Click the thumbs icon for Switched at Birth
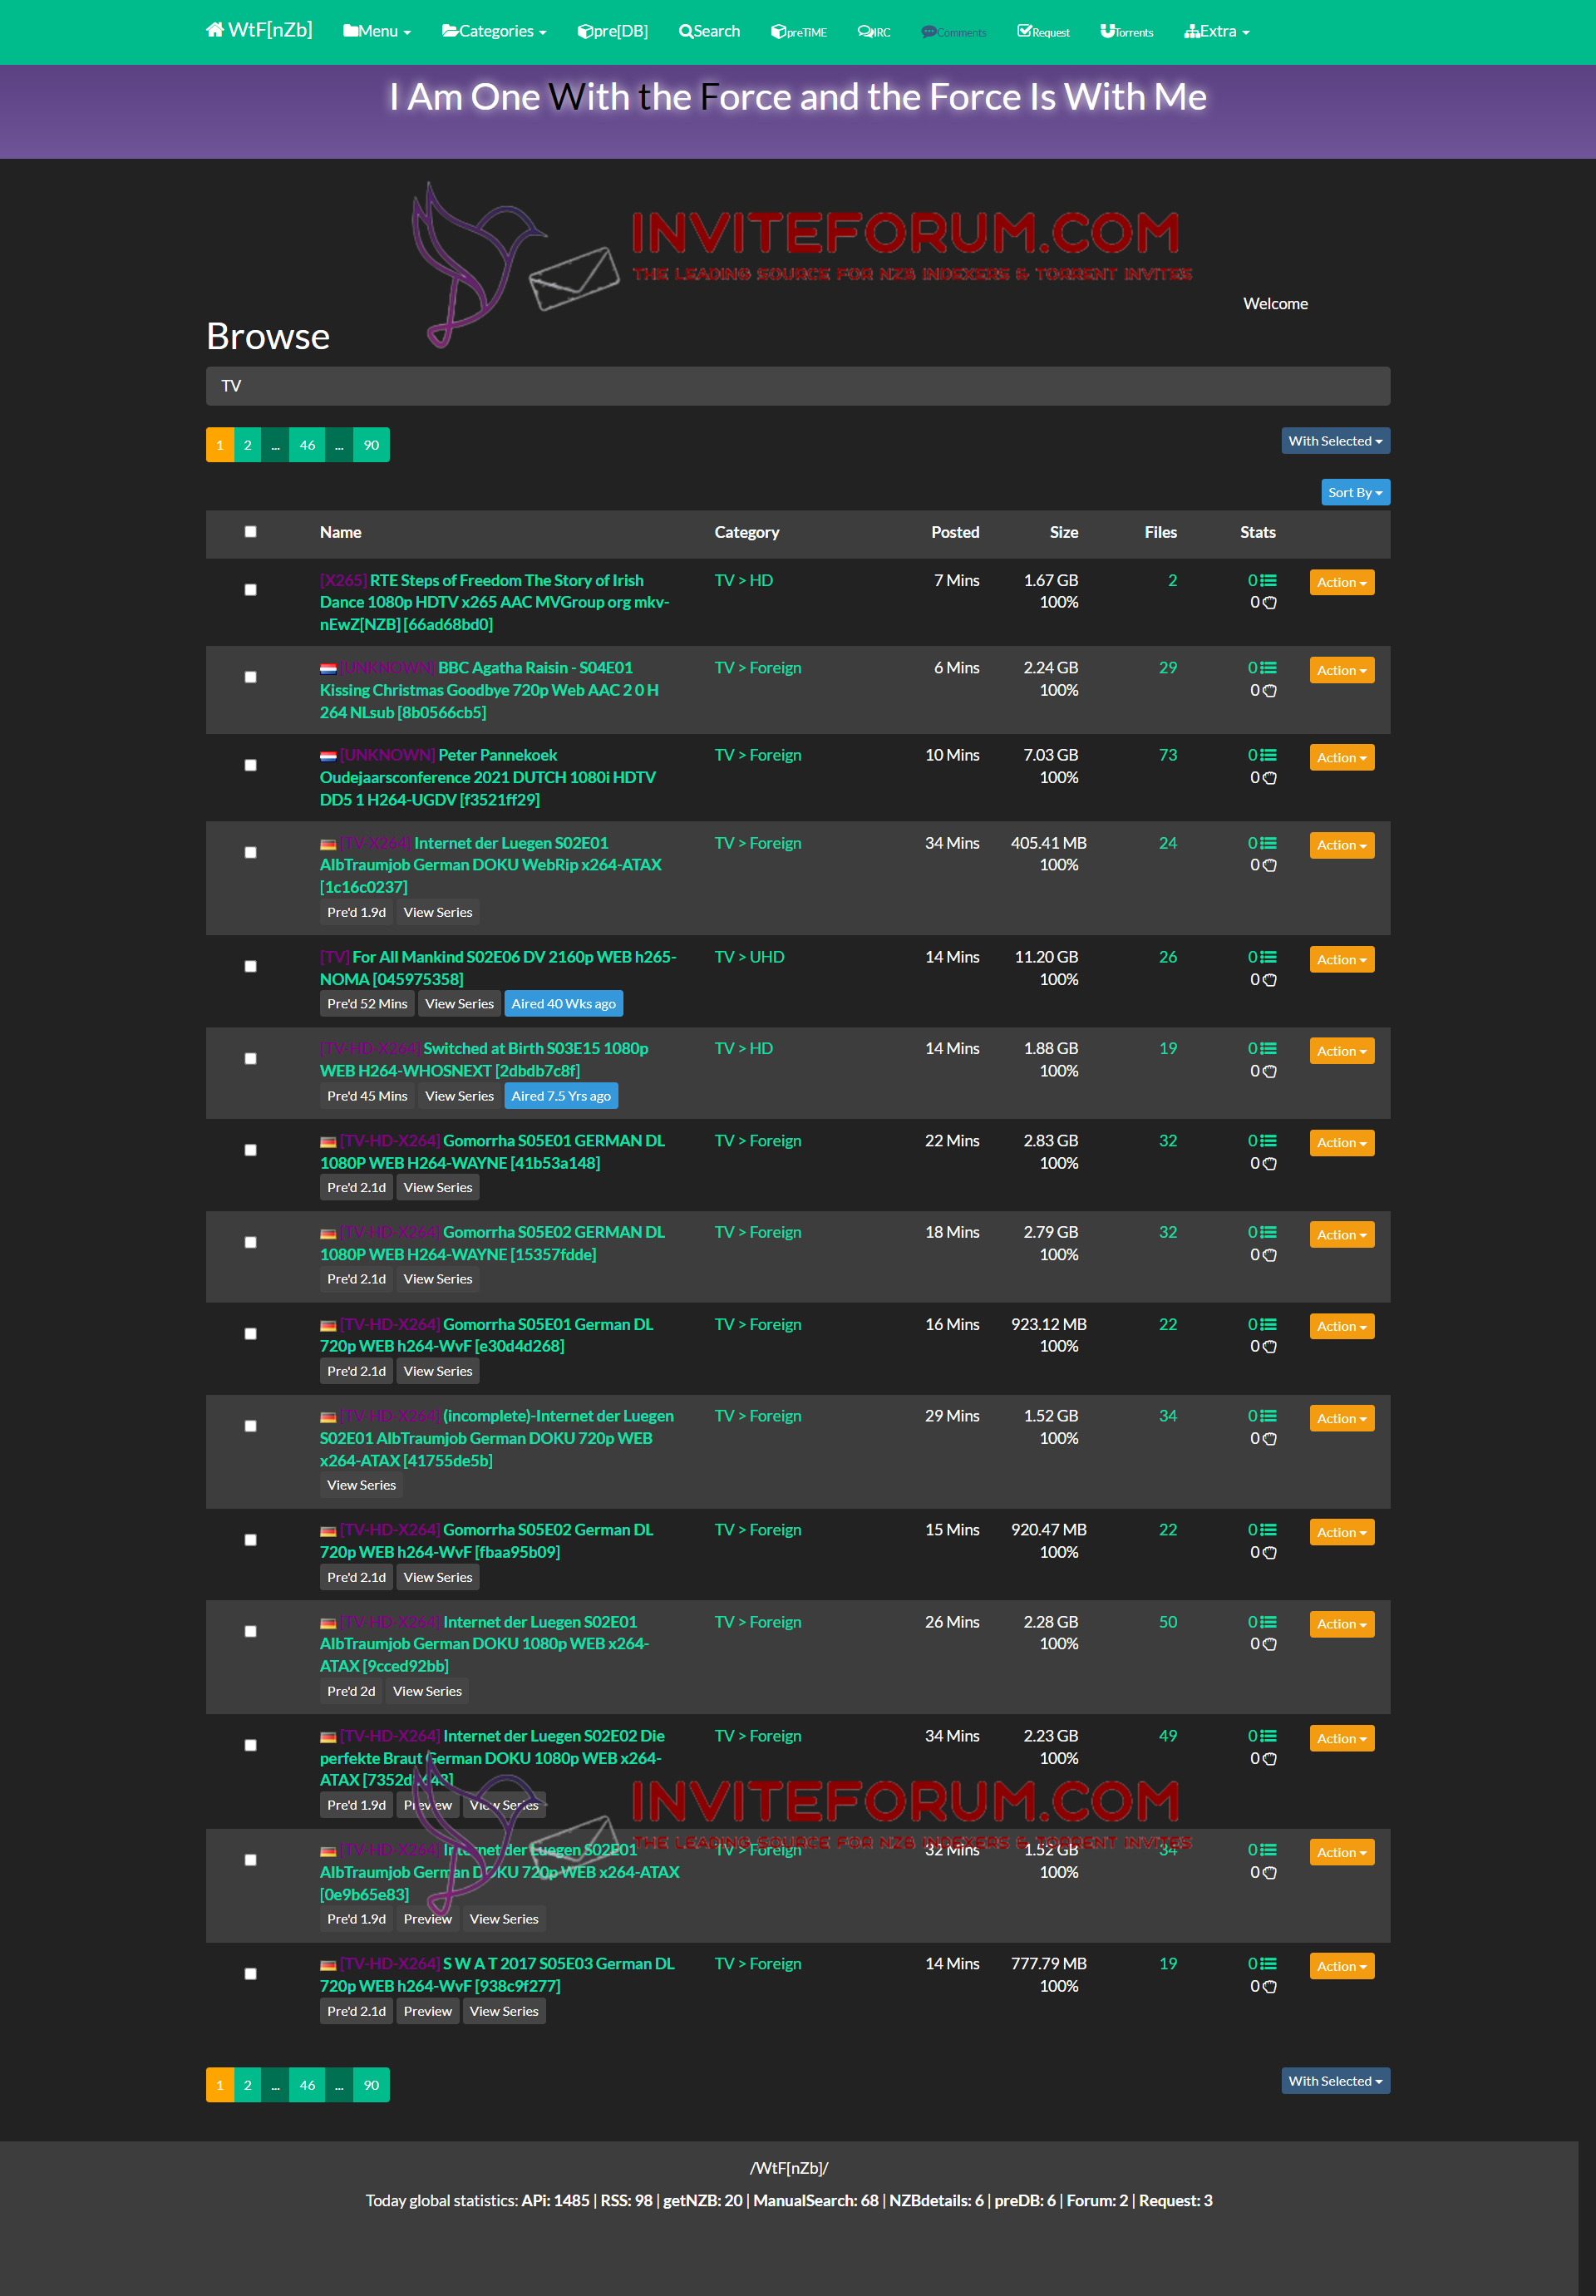Viewport: 1596px width, 2296px height. pos(1269,1071)
